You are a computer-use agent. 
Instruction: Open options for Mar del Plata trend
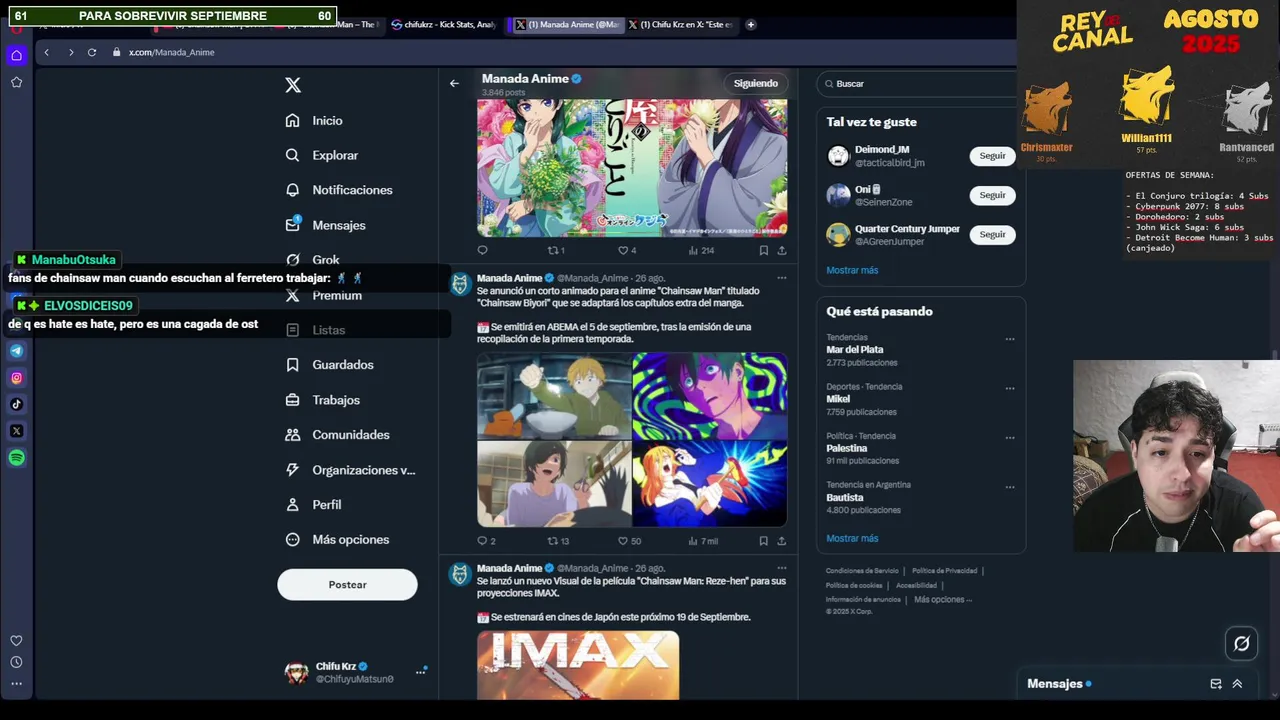pos(1010,339)
